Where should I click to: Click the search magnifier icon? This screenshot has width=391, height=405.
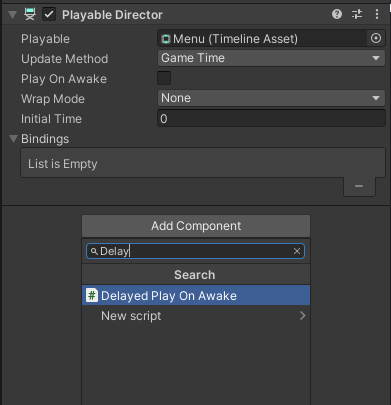pos(94,251)
